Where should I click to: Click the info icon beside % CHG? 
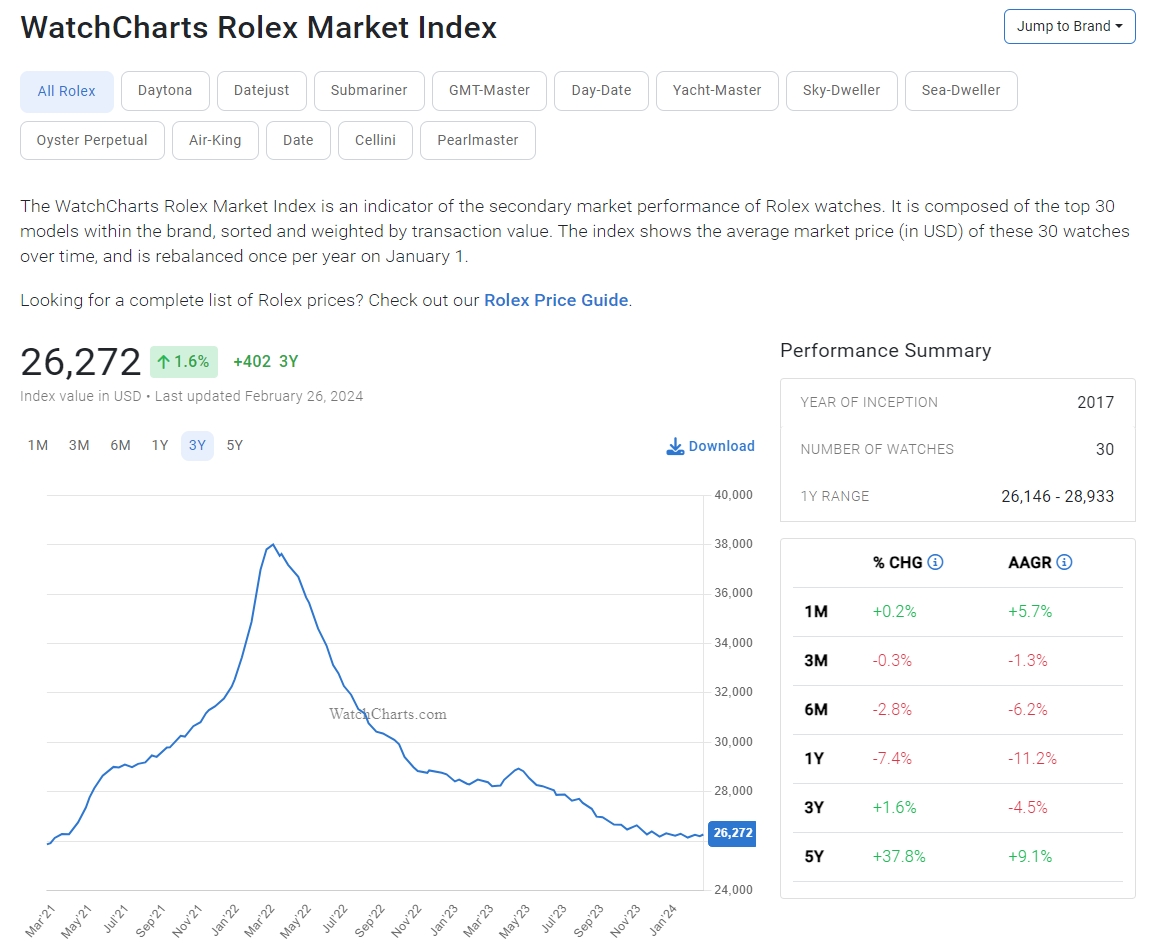935,562
